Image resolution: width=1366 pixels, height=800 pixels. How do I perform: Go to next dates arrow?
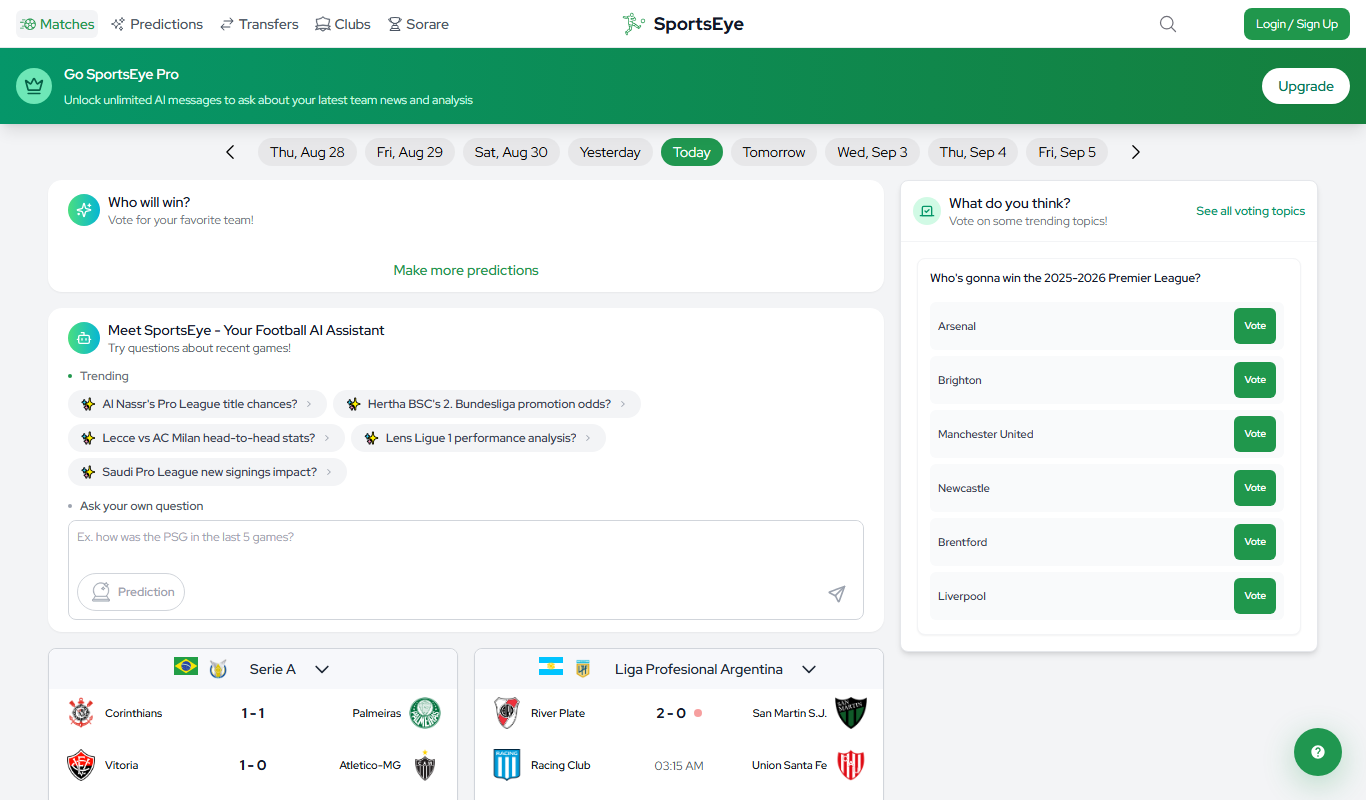point(1136,152)
